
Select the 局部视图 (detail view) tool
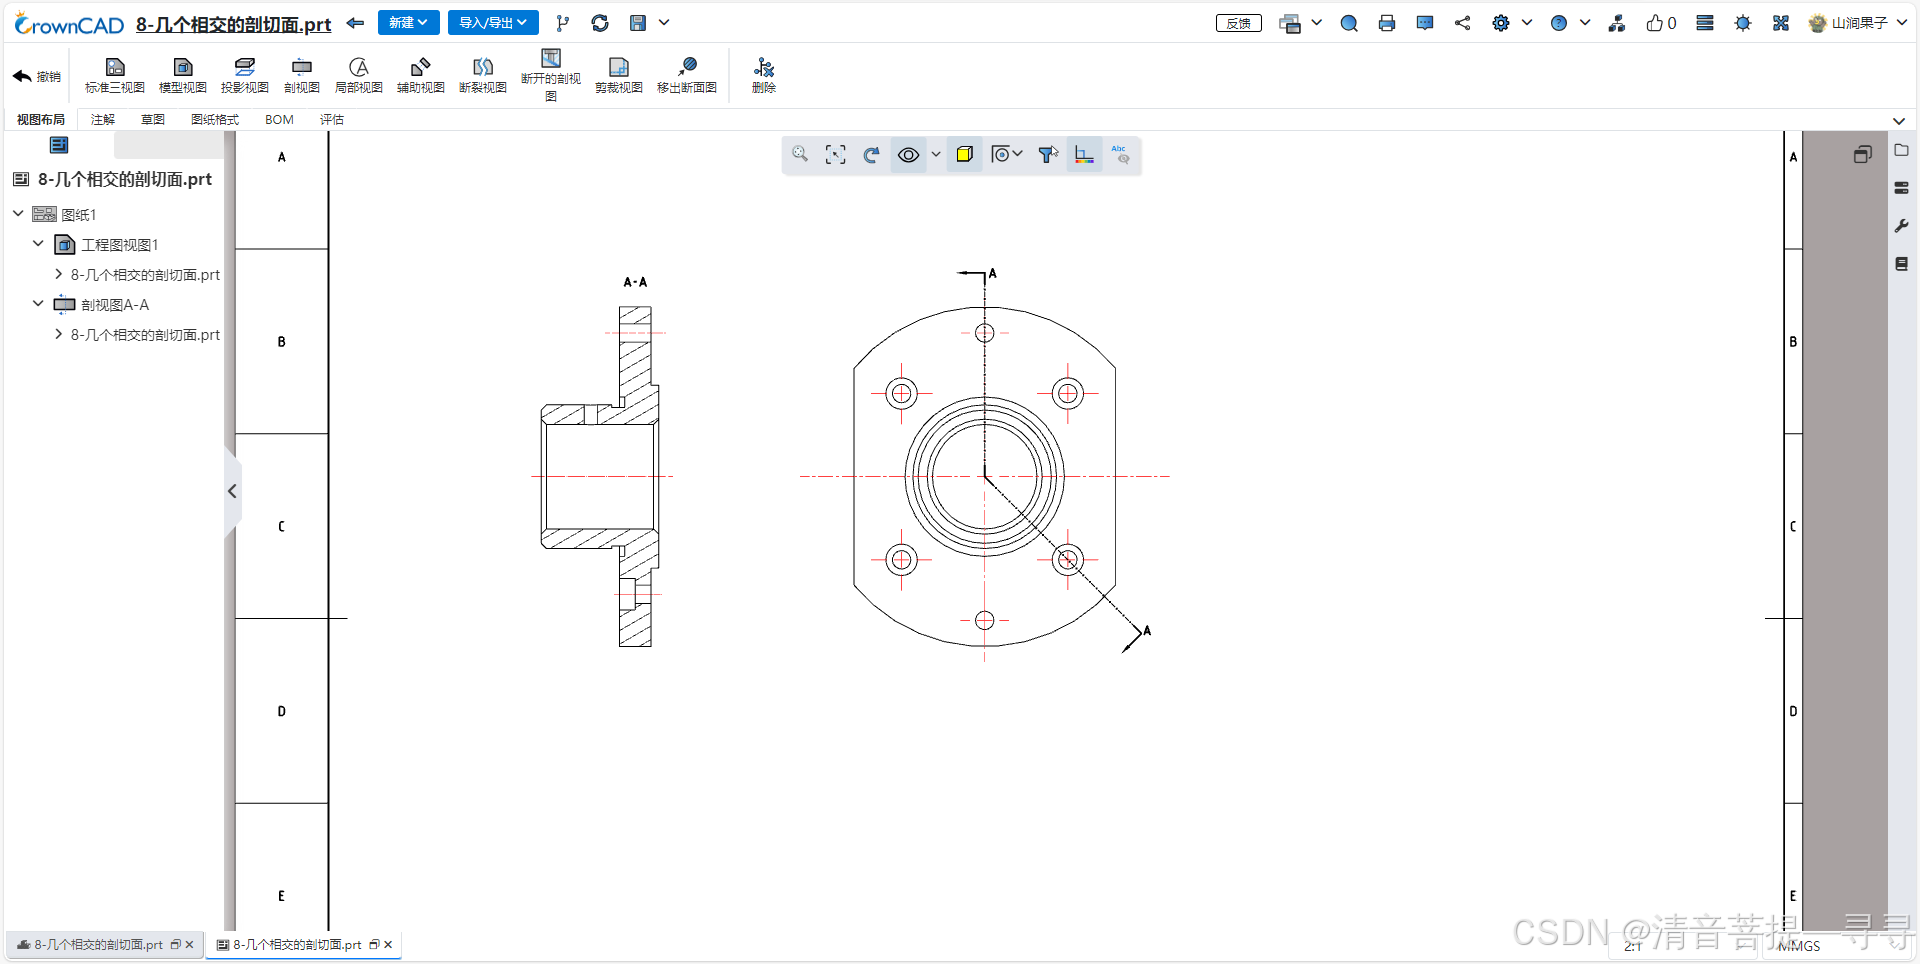(x=359, y=76)
